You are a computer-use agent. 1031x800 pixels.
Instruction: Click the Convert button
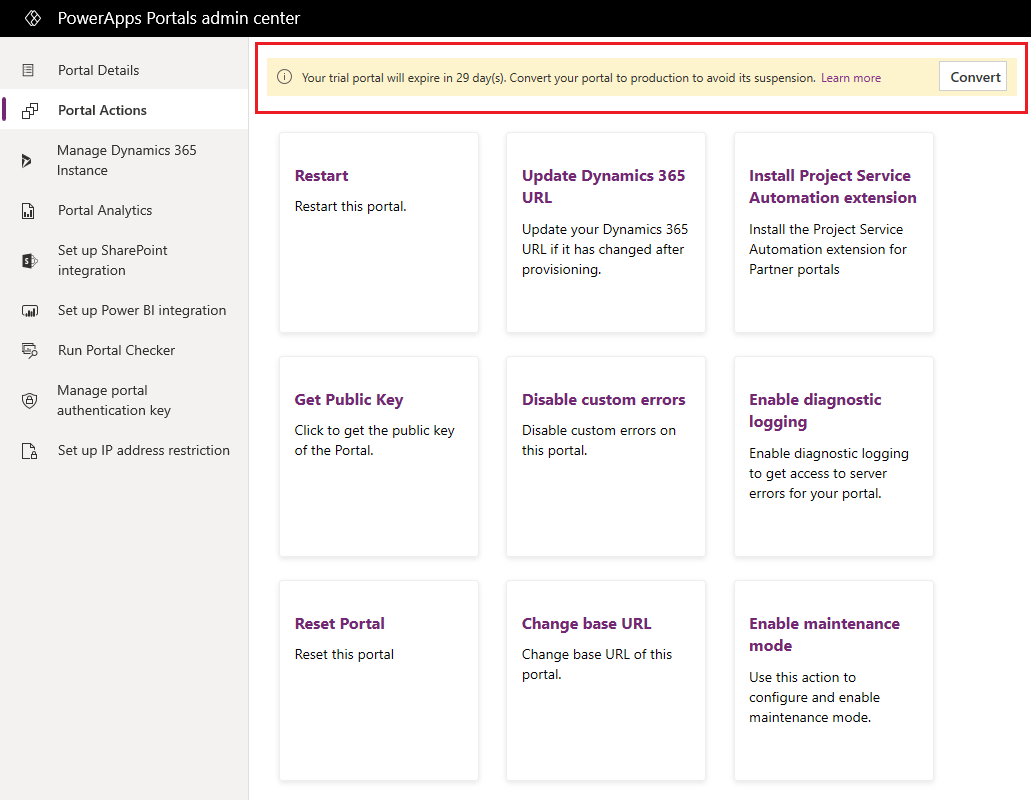point(974,77)
